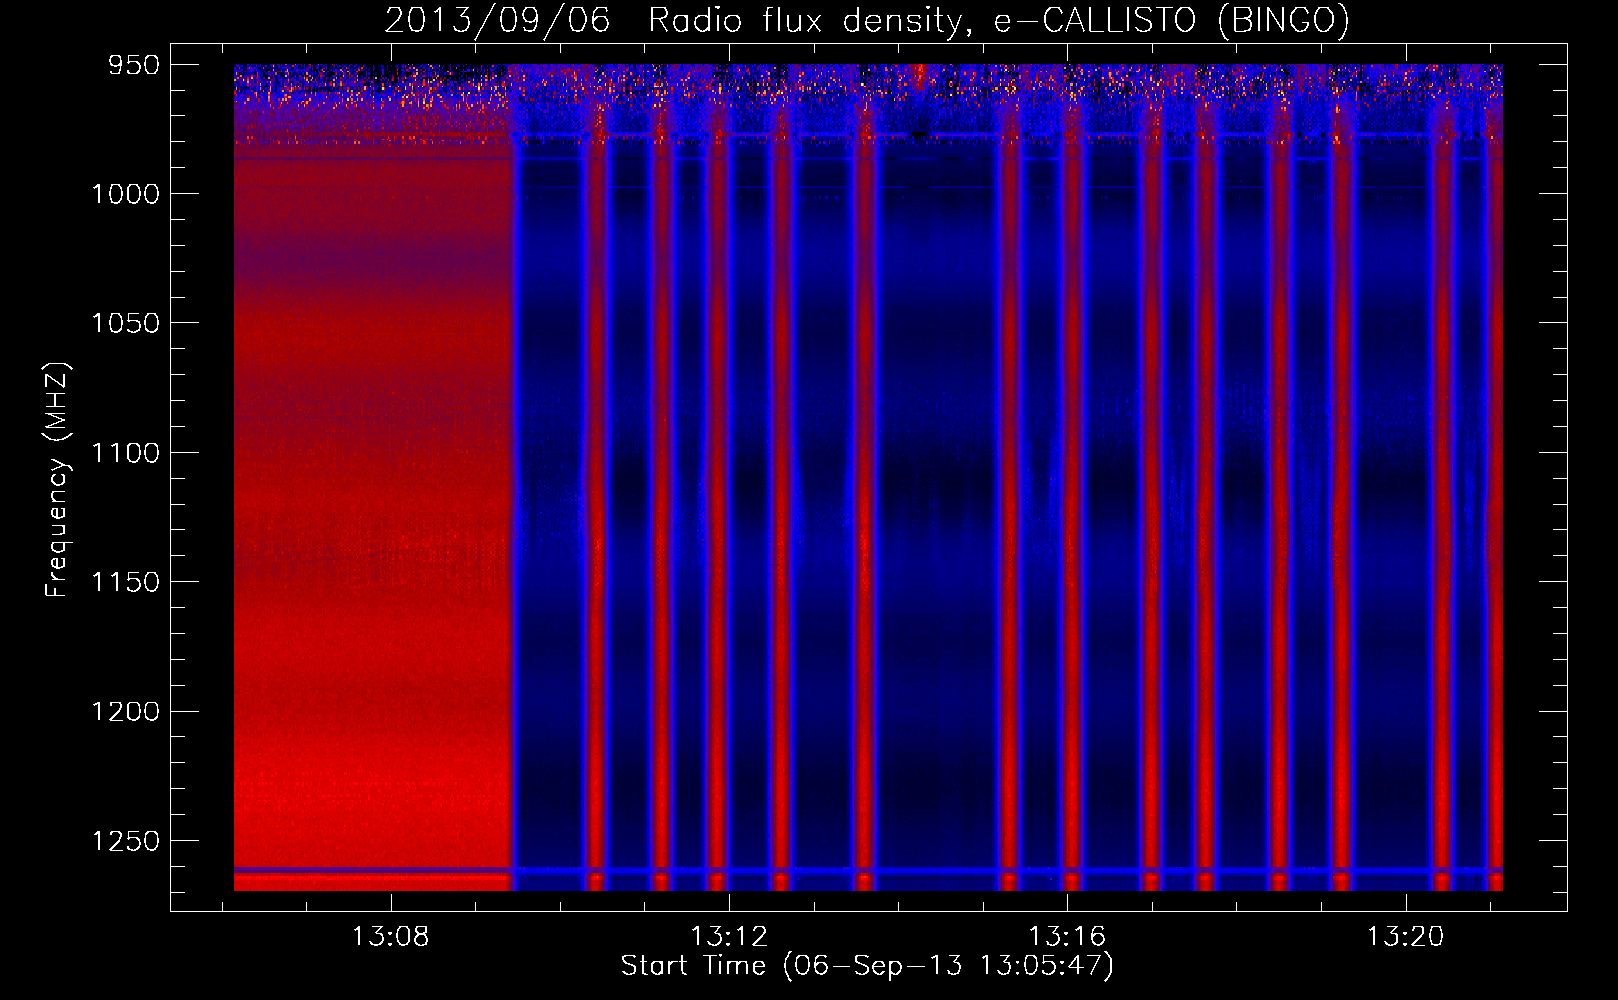Click the 'Start Time (06-Sep-13 13:05:47)' label

point(867,966)
